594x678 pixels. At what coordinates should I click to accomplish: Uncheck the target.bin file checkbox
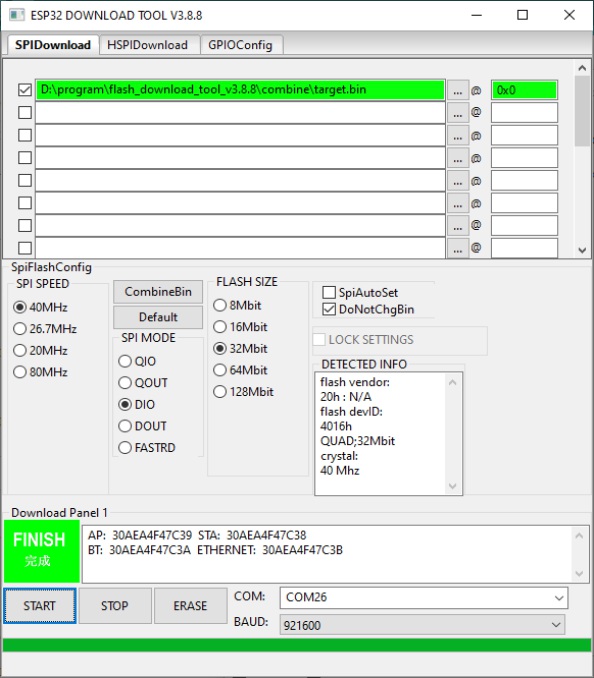pos(25,90)
